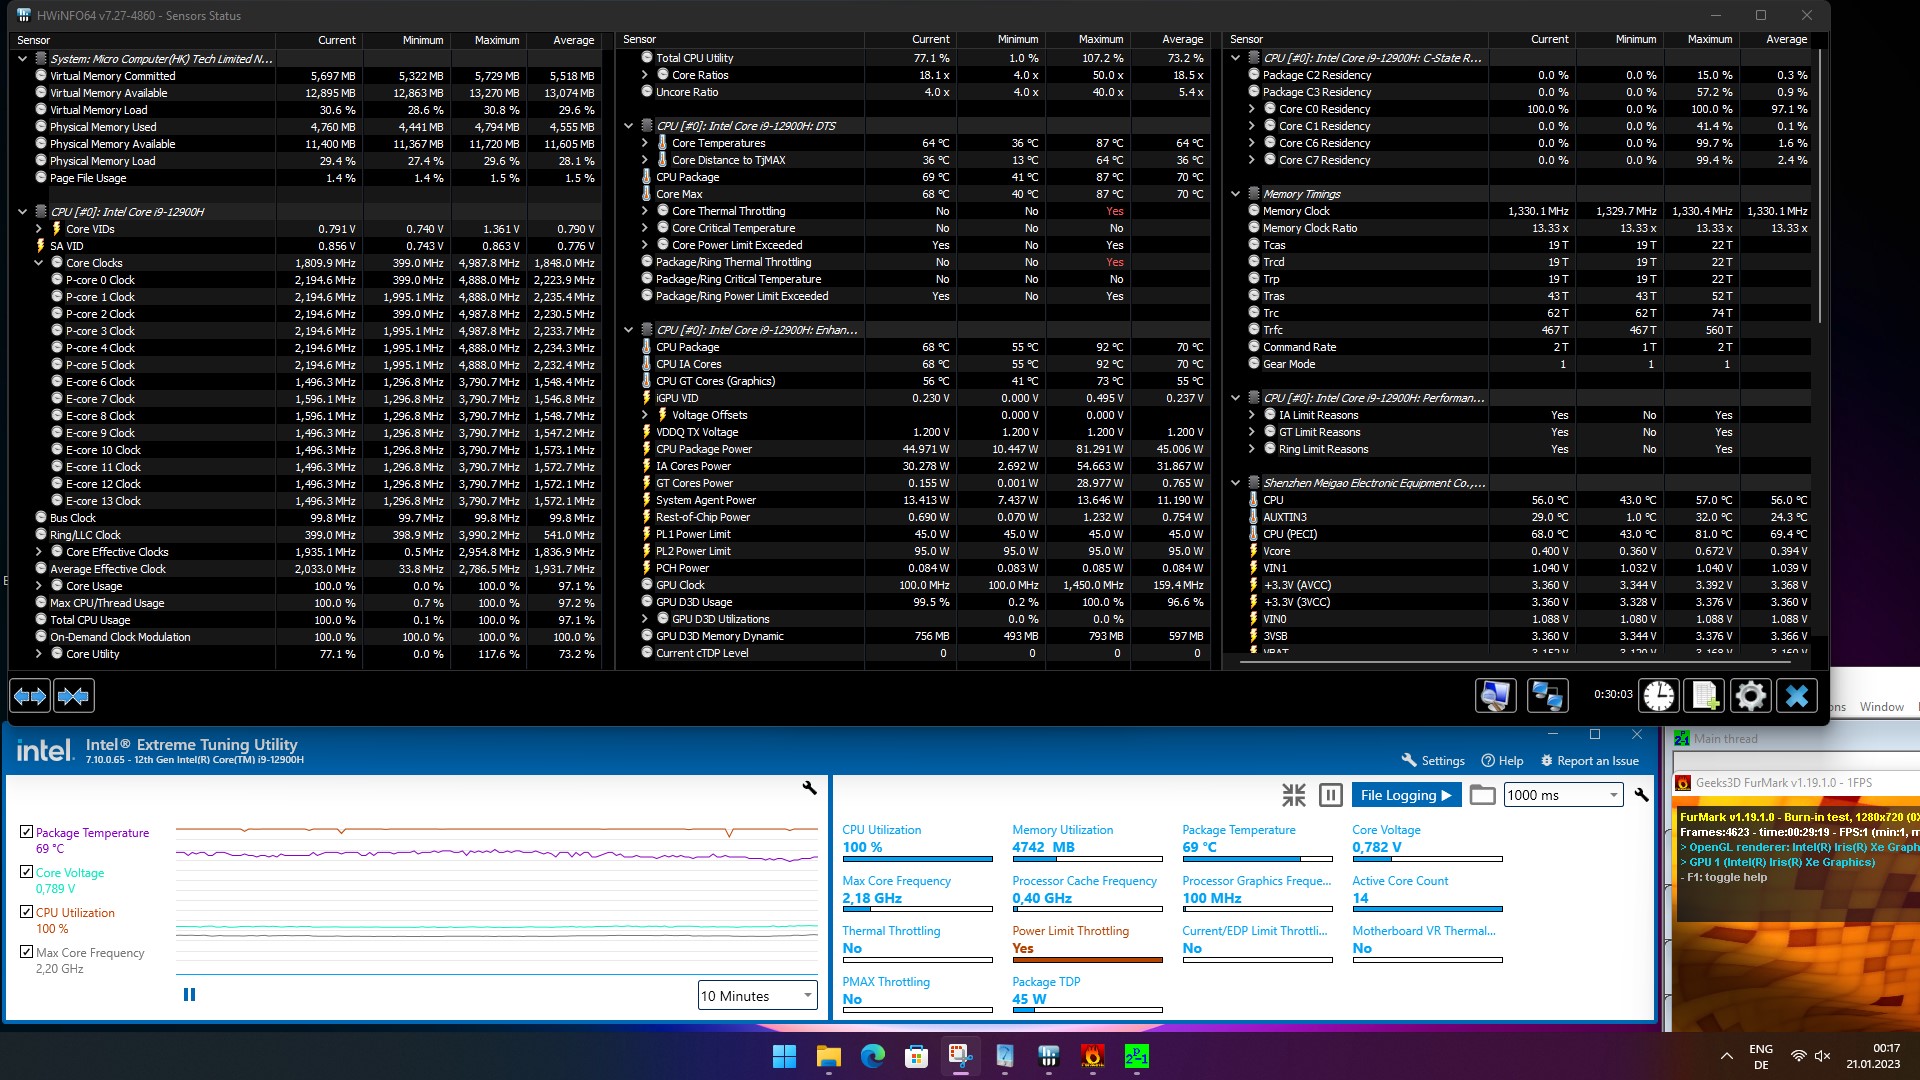This screenshot has height=1080, width=1920.
Task: Close sensors with blue X icon
Action: pyautogui.click(x=1797, y=696)
